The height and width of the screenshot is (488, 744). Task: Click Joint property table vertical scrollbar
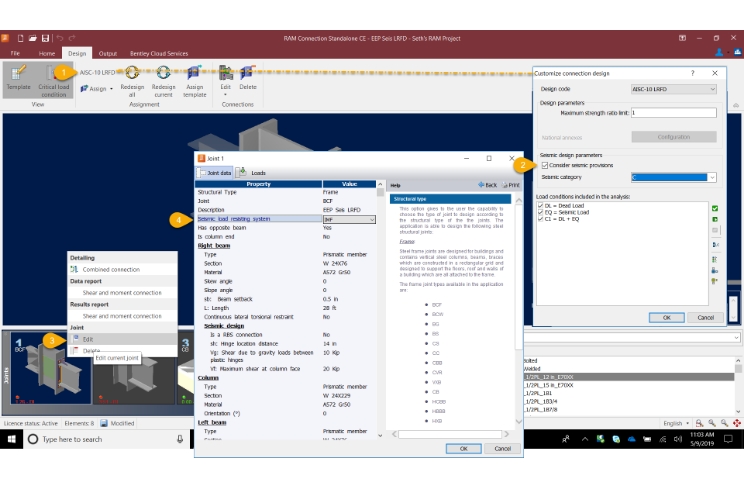click(x=380, y=309)
